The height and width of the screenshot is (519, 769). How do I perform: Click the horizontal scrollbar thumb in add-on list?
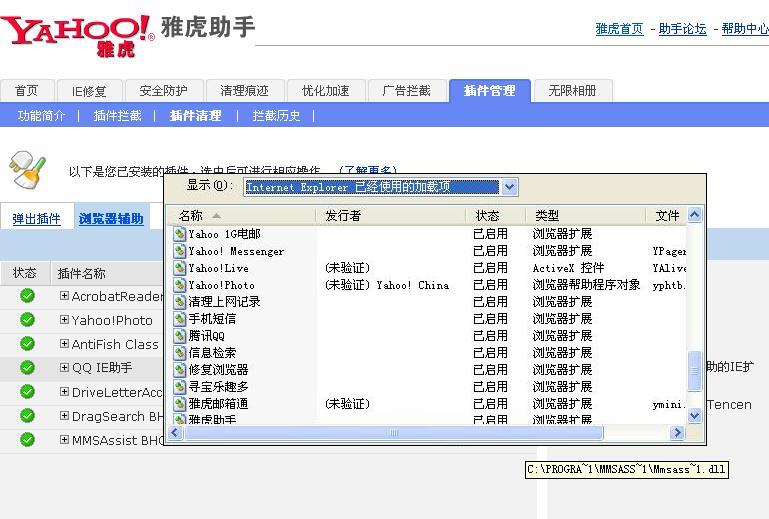coord(394,433)
